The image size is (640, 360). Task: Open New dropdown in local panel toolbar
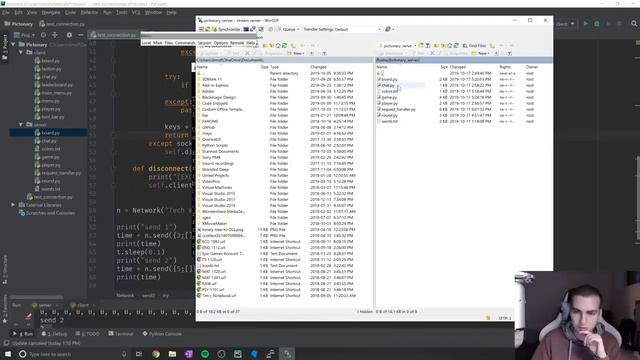coord(295,53)
